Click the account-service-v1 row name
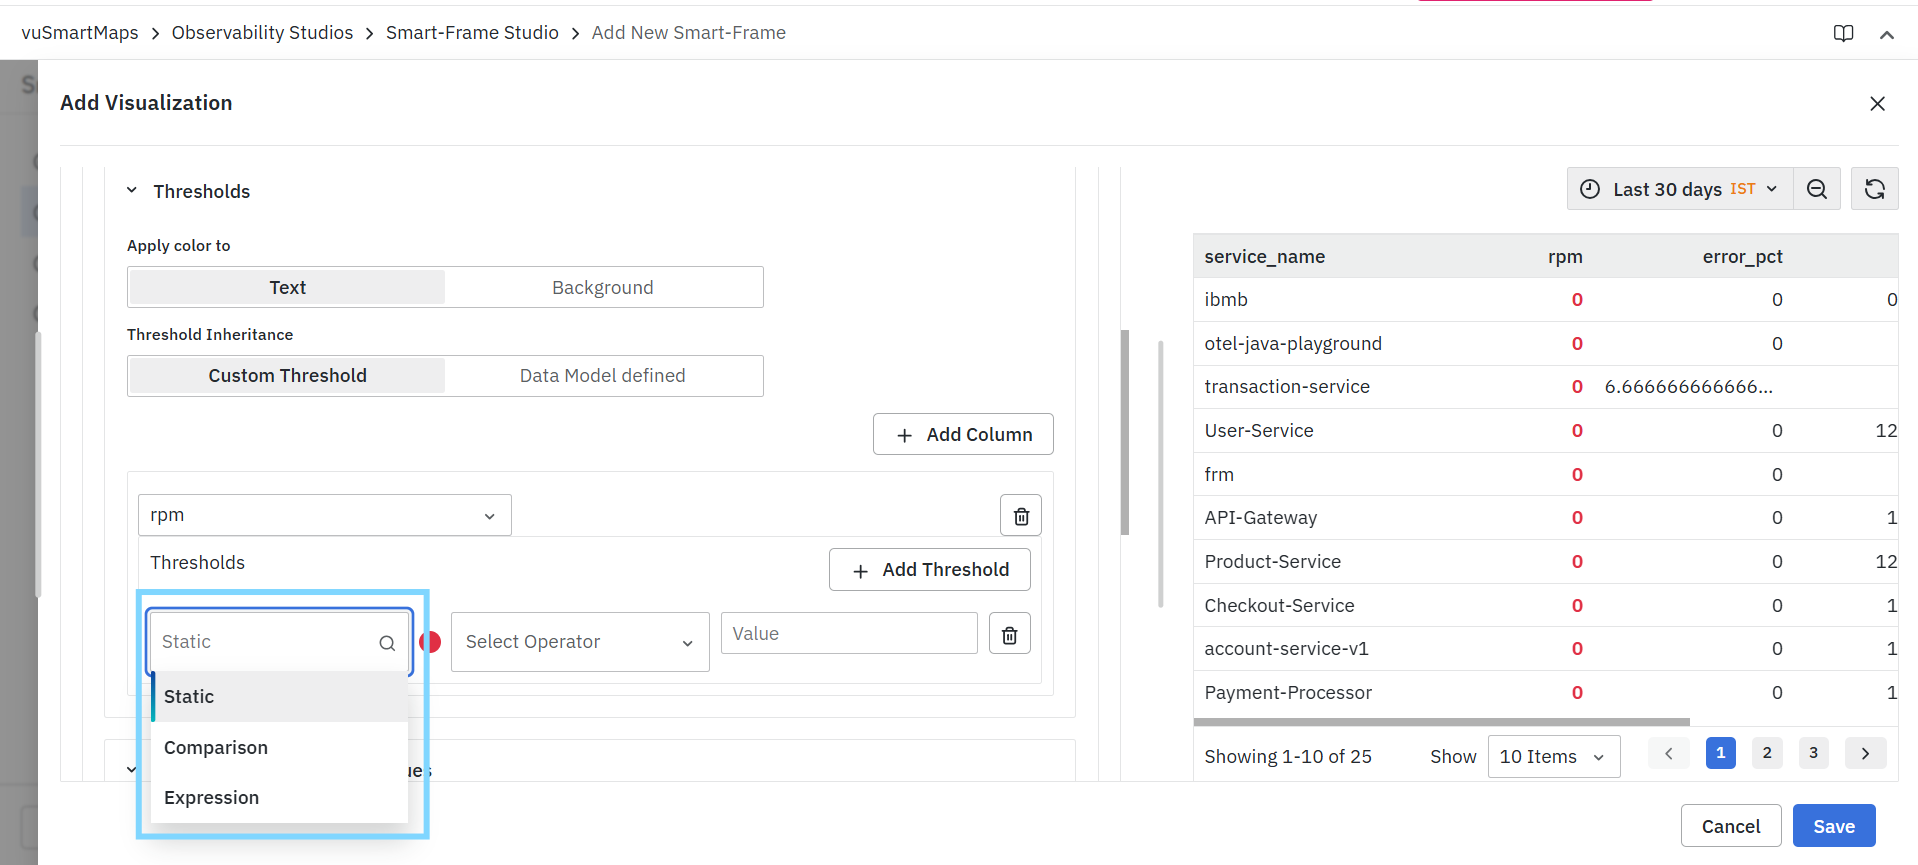This screenshot has width=1918, height=865. click(x=1286, y=649)
